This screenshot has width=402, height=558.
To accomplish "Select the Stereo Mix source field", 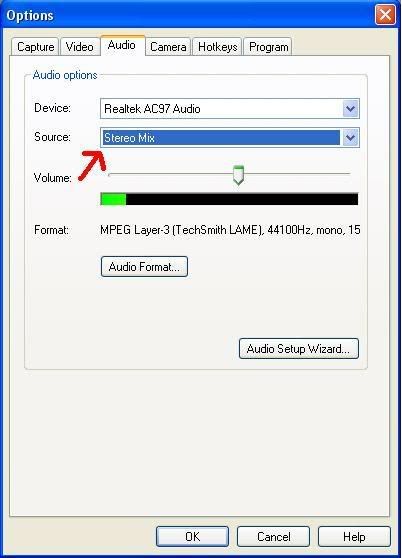I will (x=230, y=137).
